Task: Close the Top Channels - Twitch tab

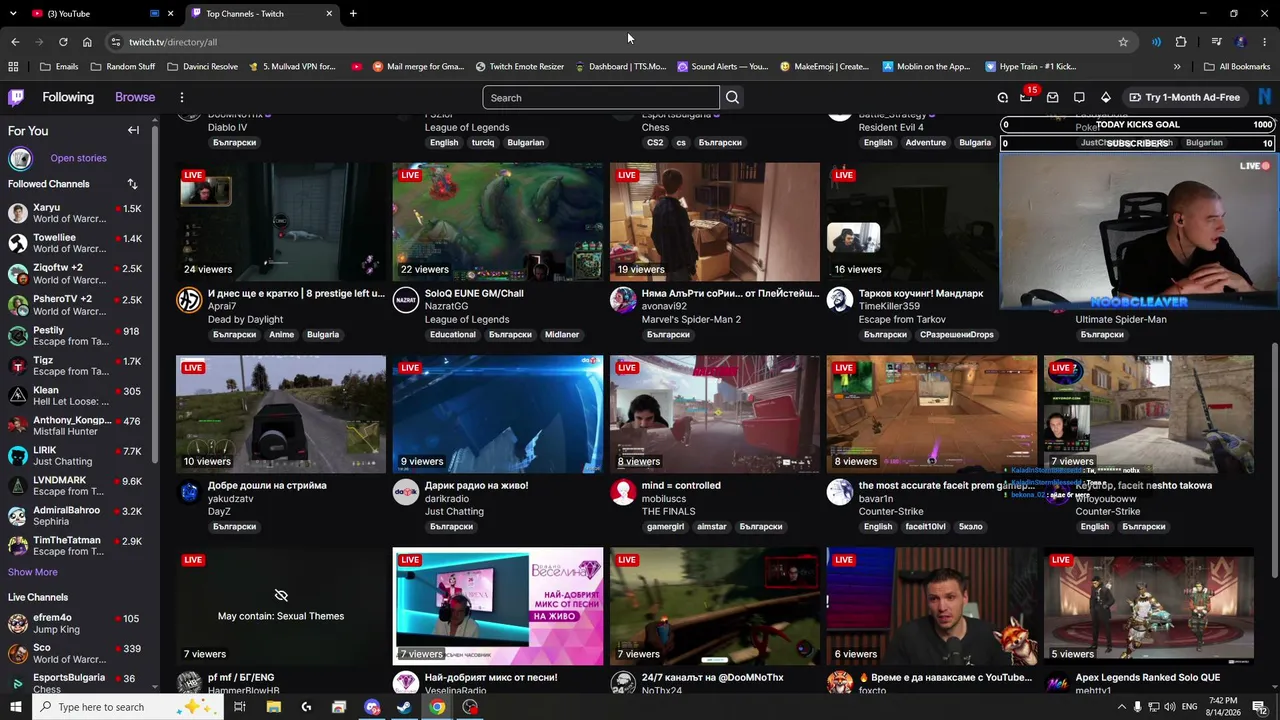Action: tap(329, 14)
